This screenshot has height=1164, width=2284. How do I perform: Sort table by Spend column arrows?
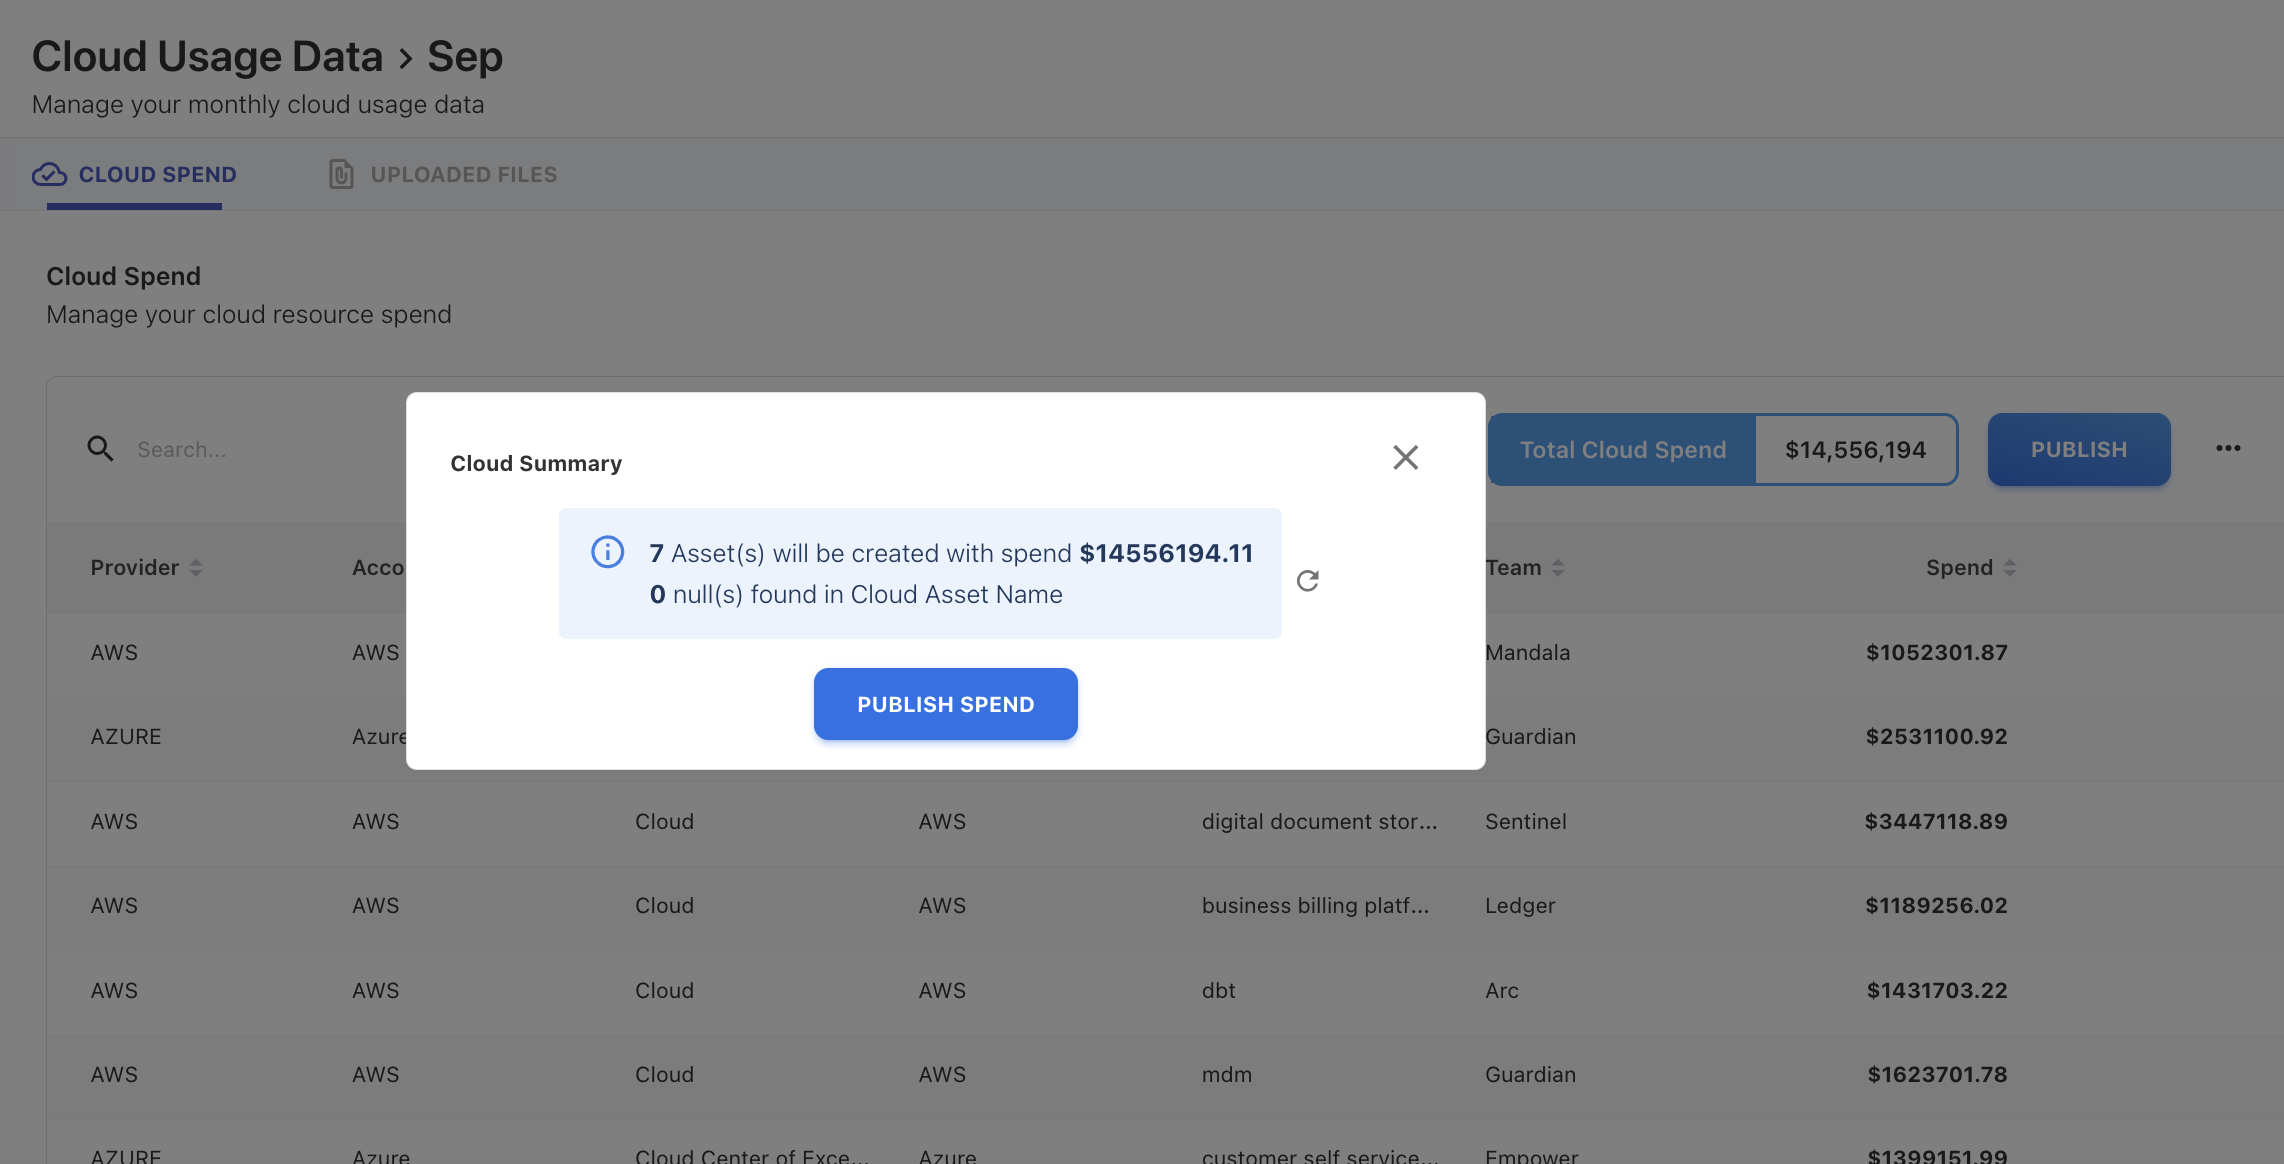click(2009, 568)
